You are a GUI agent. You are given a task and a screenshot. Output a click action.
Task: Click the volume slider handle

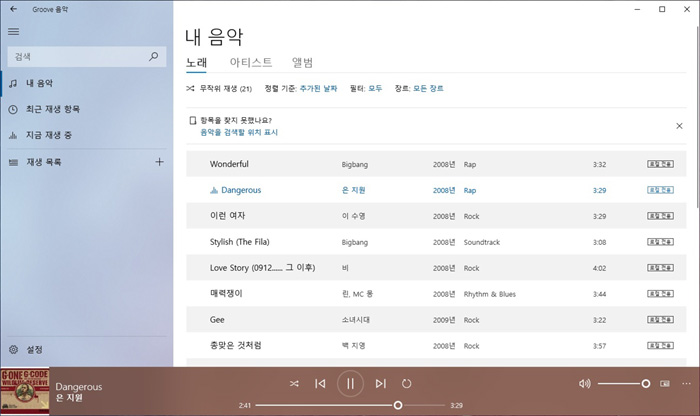(646, 383)
